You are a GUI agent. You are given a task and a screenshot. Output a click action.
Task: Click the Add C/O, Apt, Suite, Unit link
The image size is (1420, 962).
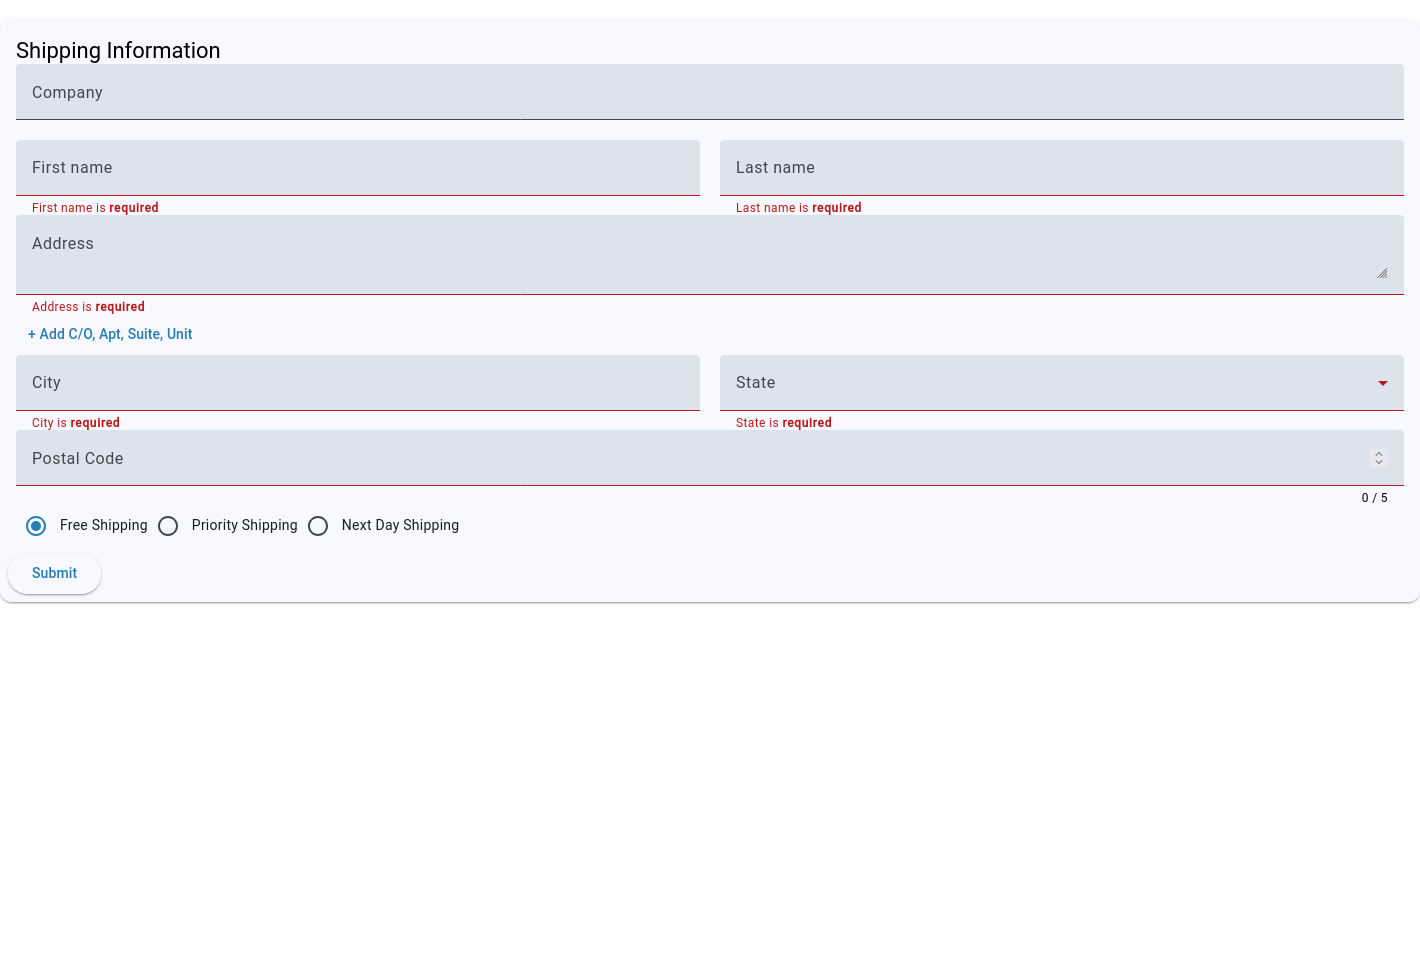coord(110,334)
